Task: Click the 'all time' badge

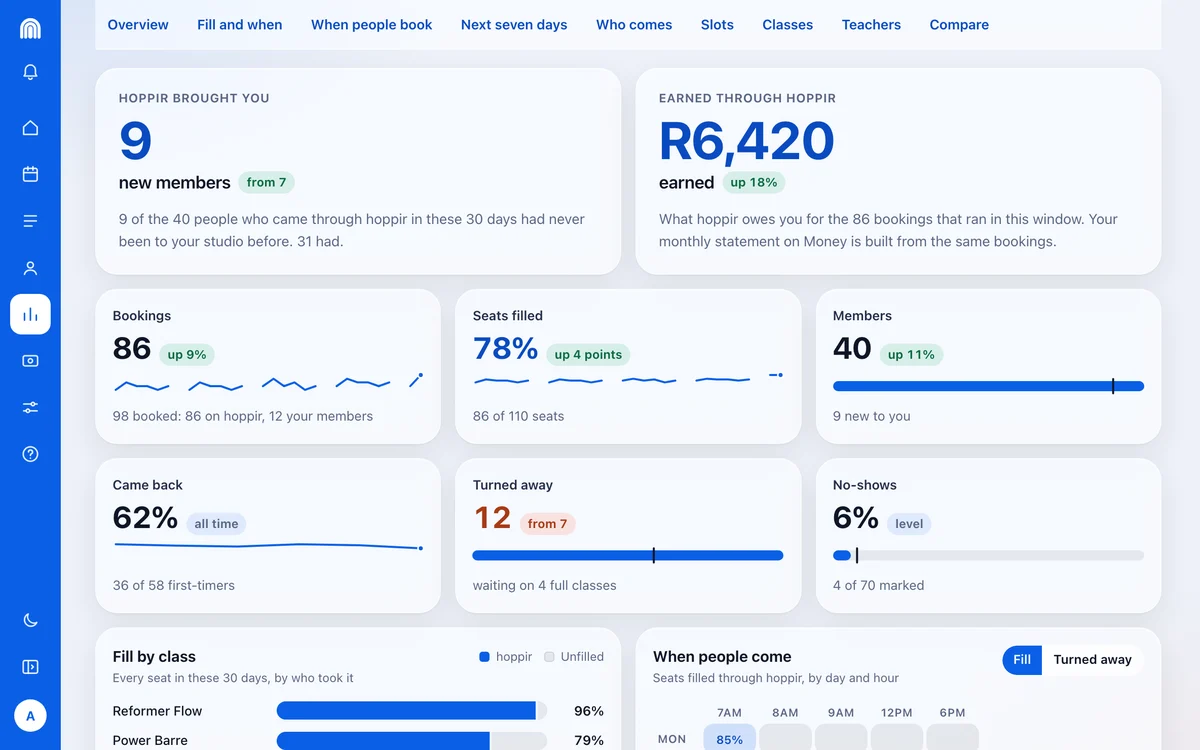Action: (x=216, y=523)
